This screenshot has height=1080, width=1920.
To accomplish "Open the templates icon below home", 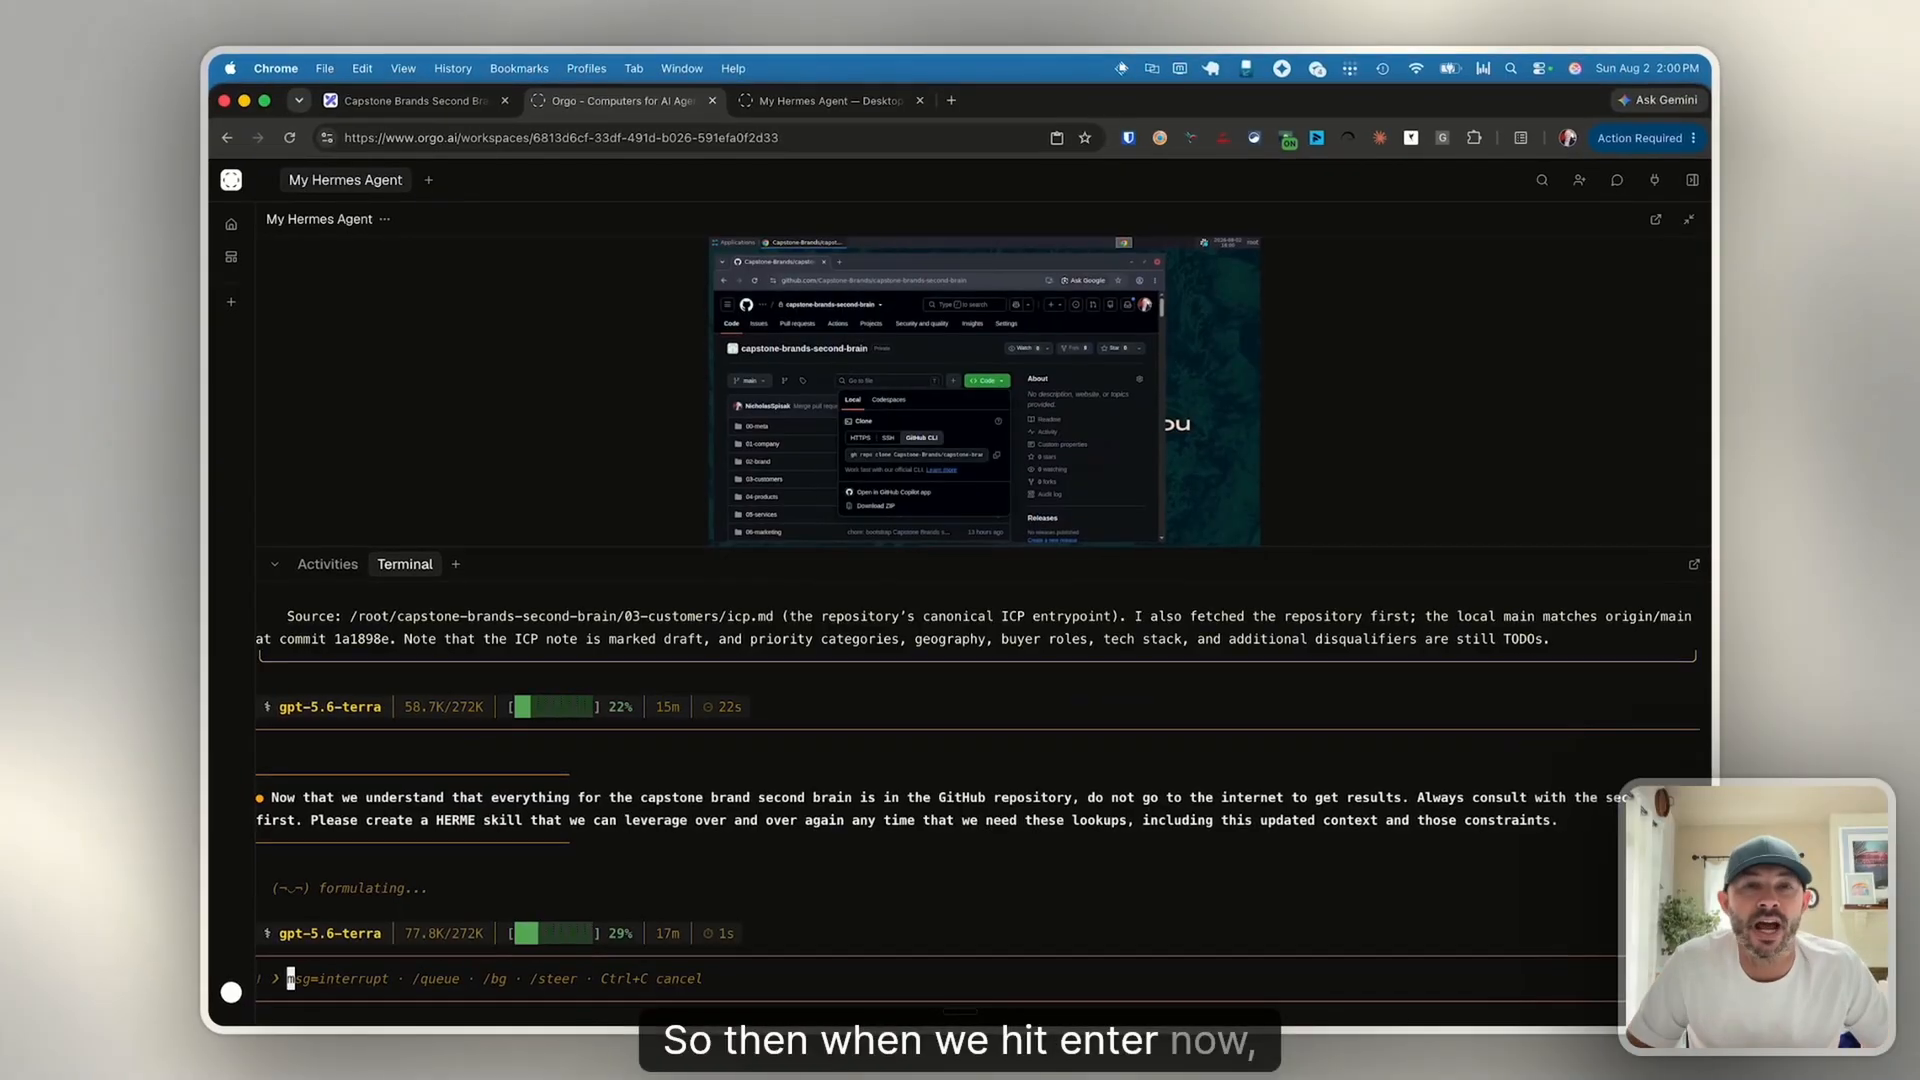I will pyautogui.click(x=231, y=257).
